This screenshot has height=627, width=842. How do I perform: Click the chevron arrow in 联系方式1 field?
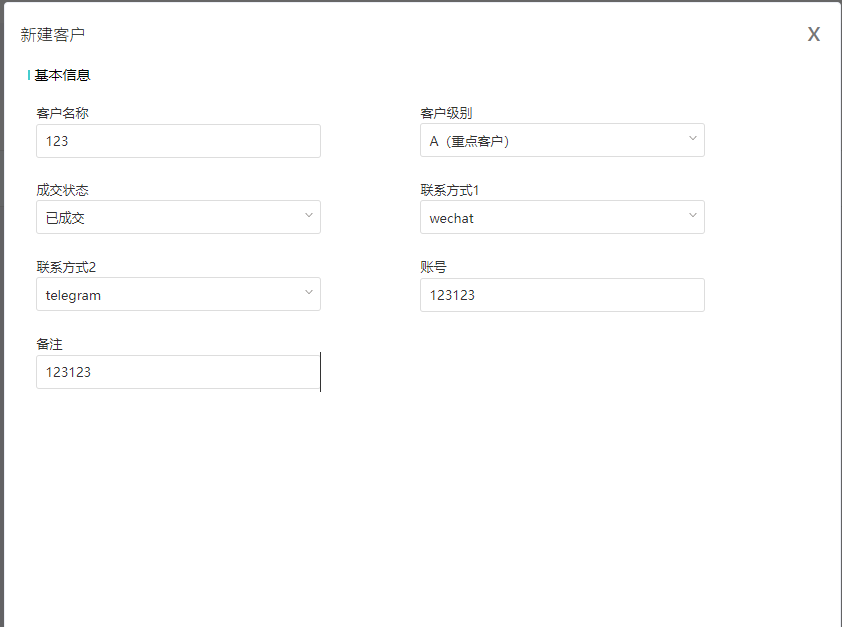pyautogui.click(x=693, y=216)
